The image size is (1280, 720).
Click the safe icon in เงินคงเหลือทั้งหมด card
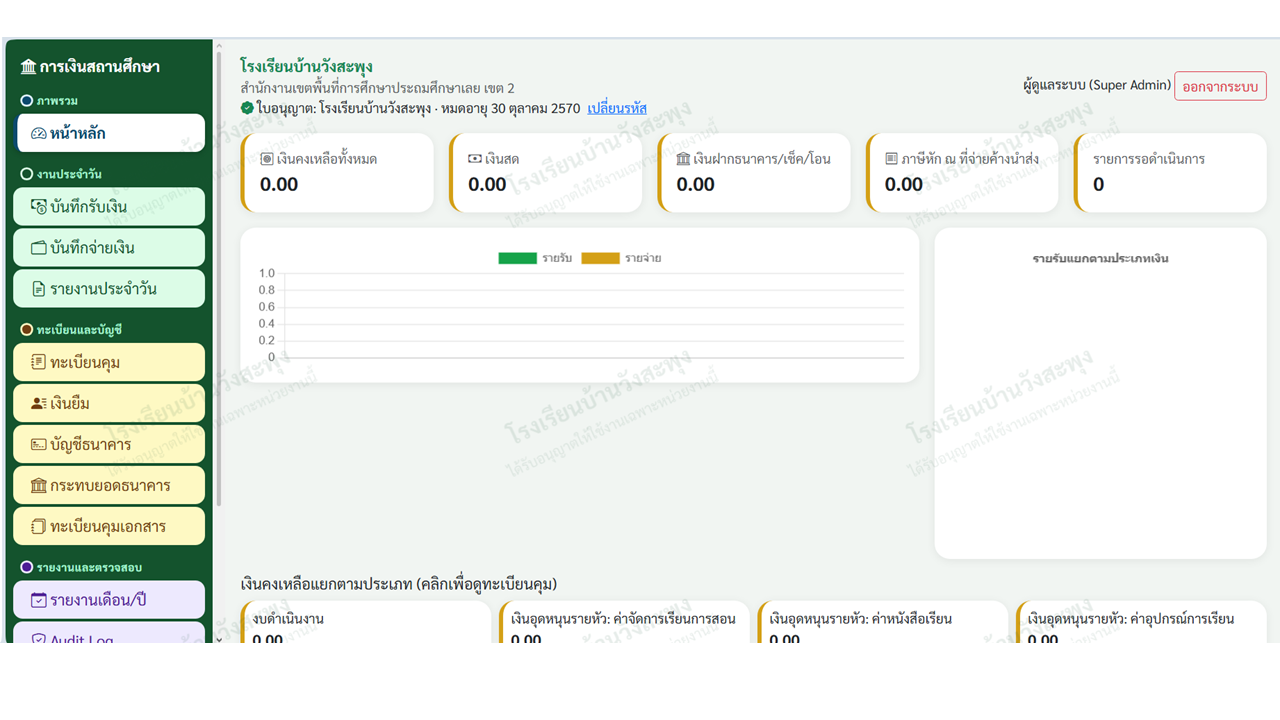coord(266,159)
